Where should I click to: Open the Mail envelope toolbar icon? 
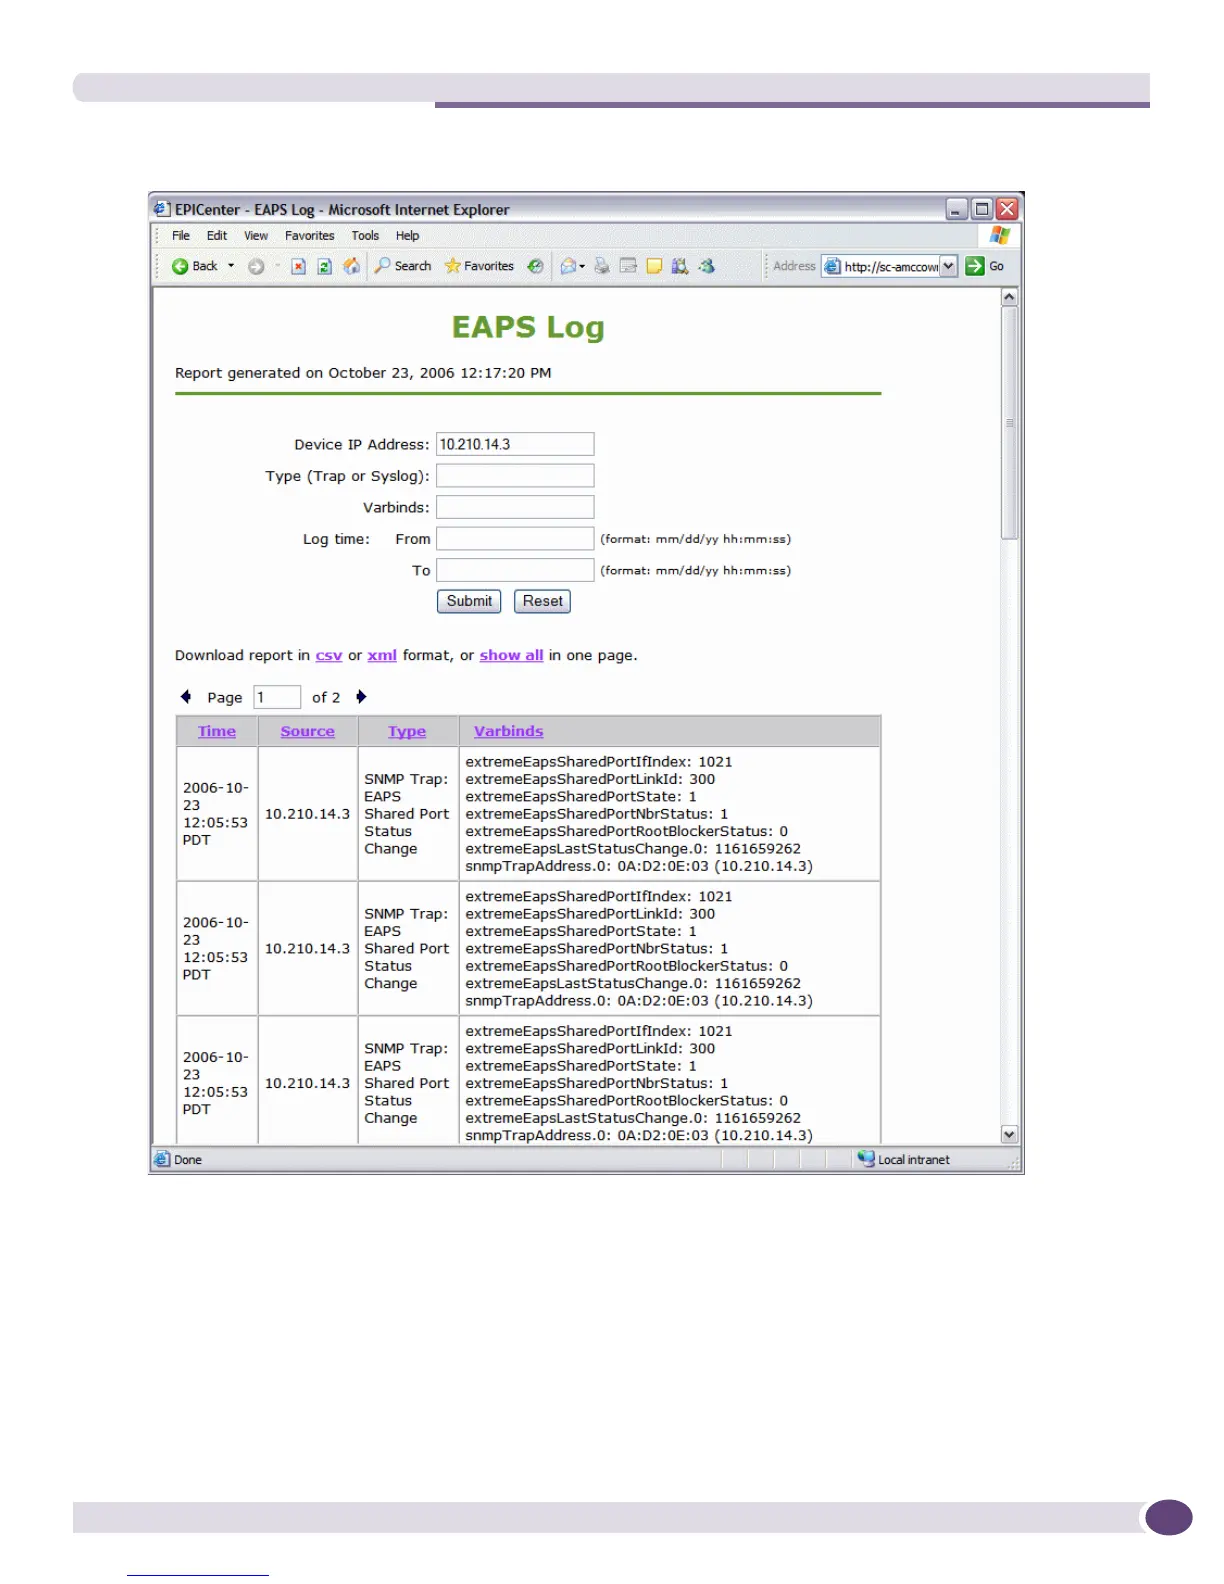569,266
